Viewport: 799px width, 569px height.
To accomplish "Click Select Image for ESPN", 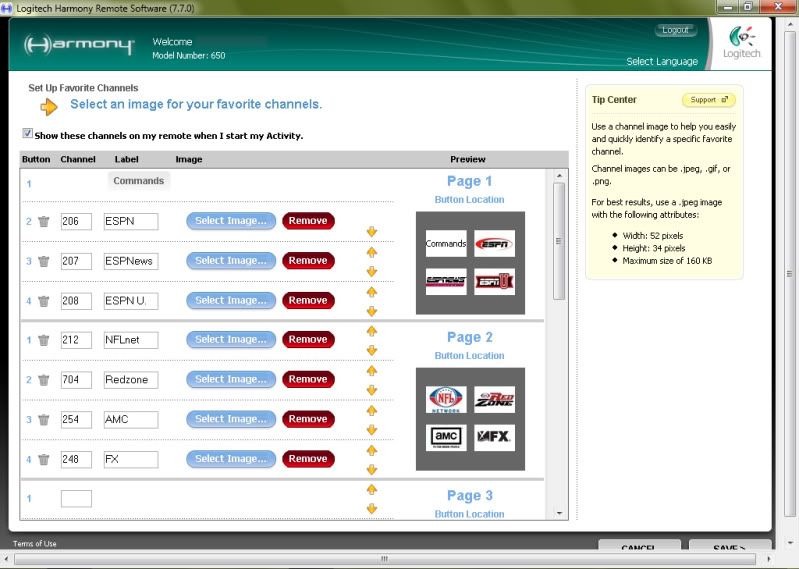I will (x=231, y=221).
